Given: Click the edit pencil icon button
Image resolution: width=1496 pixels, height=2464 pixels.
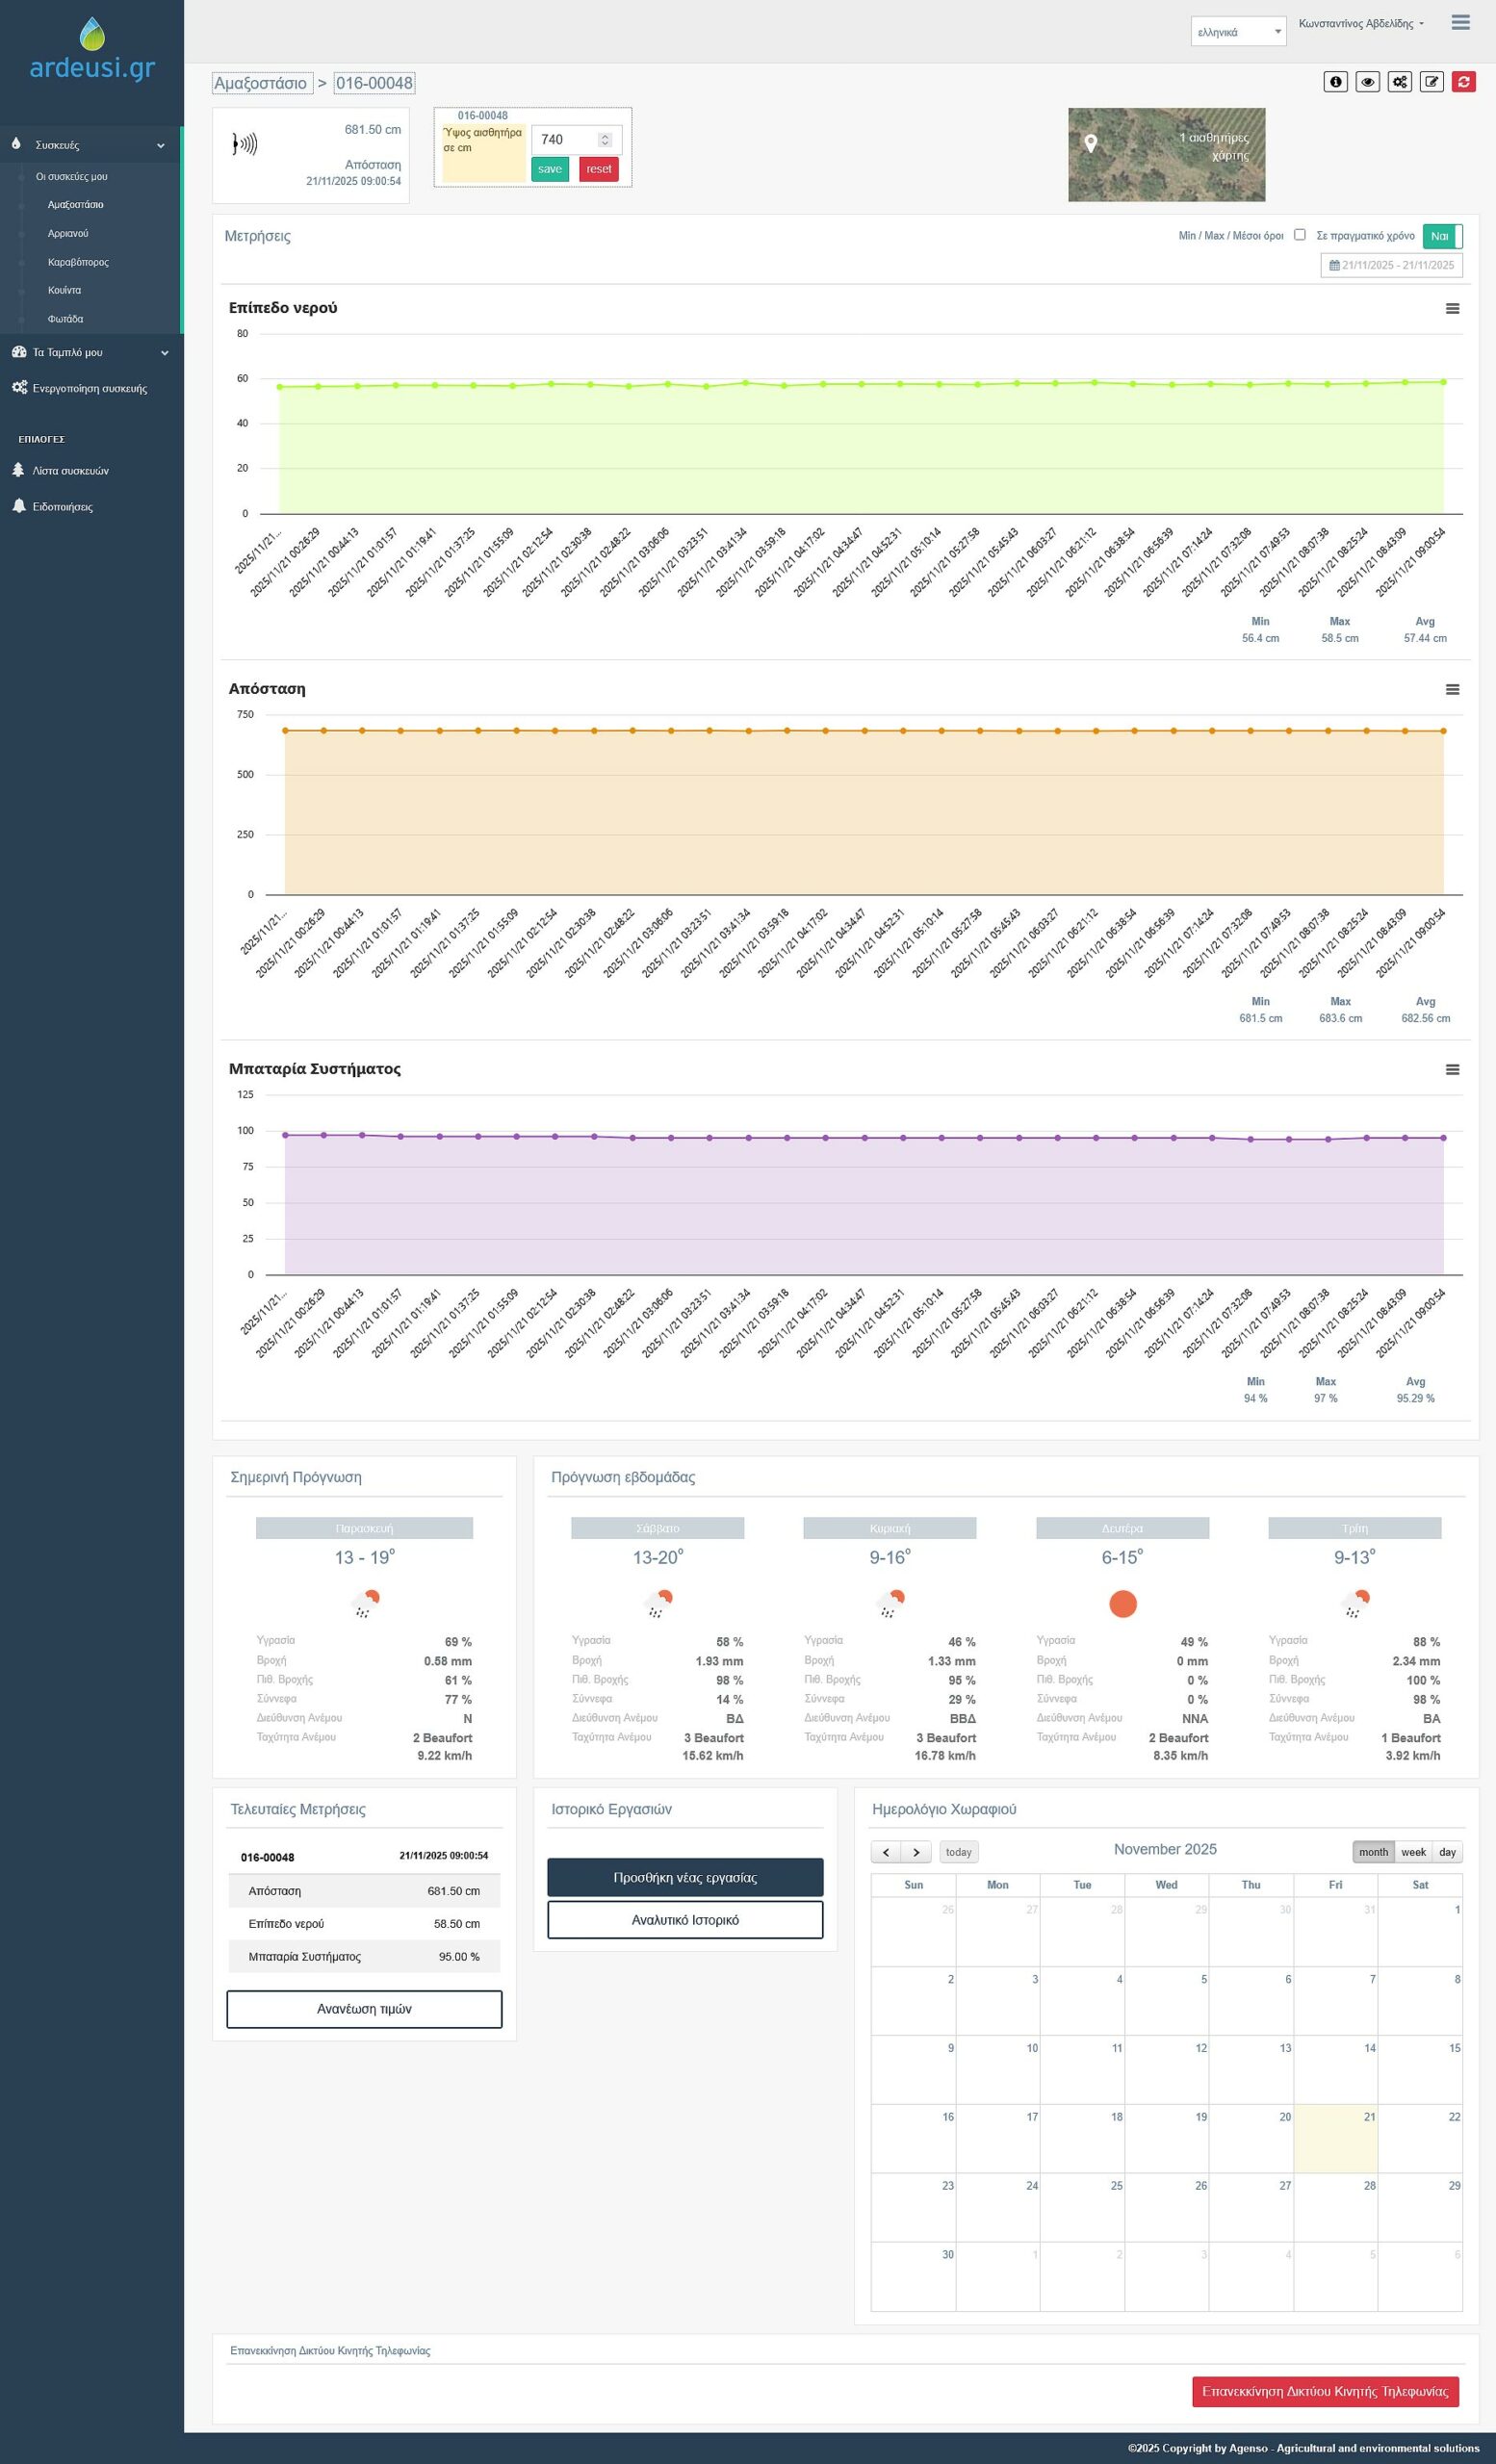Looking at the screenshot, I should [1431, 82].
